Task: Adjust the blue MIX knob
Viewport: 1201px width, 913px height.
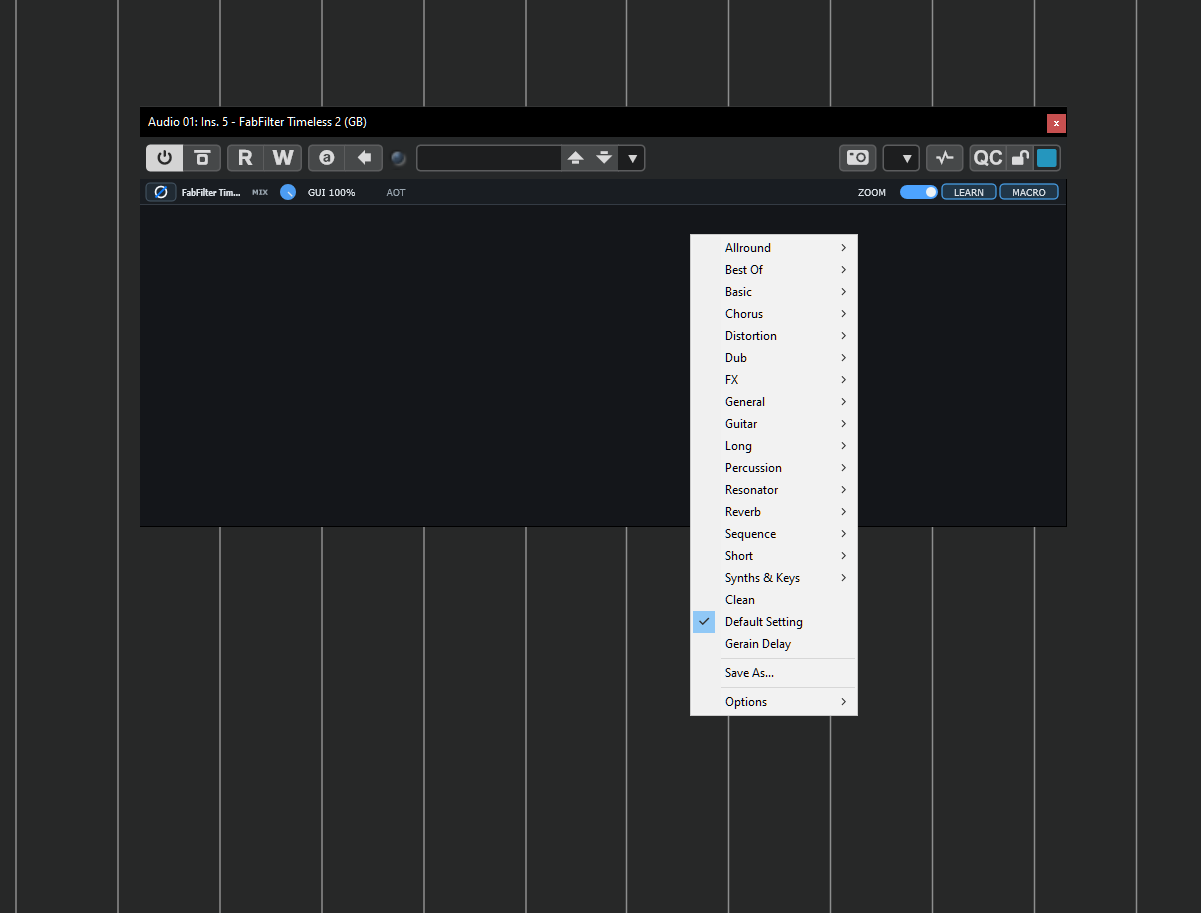Action: [x=288, y=192]
